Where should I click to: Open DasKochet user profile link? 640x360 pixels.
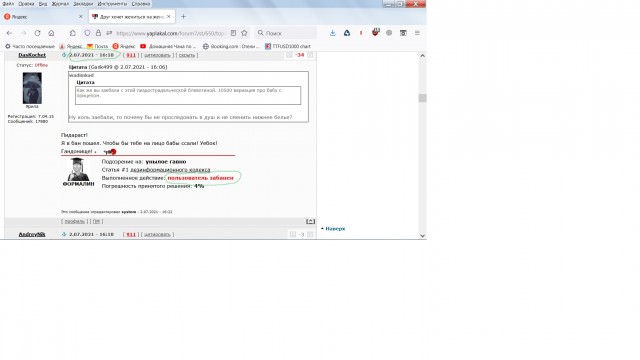click(x=32, y=55)
